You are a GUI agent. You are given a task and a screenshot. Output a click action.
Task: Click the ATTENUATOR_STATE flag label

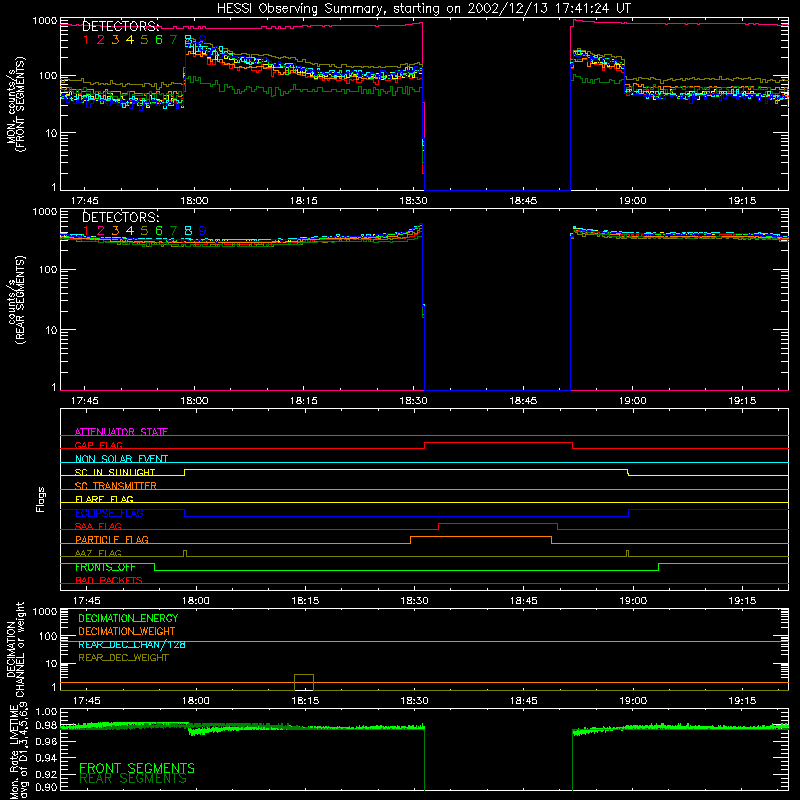click(x=121, y=432)
